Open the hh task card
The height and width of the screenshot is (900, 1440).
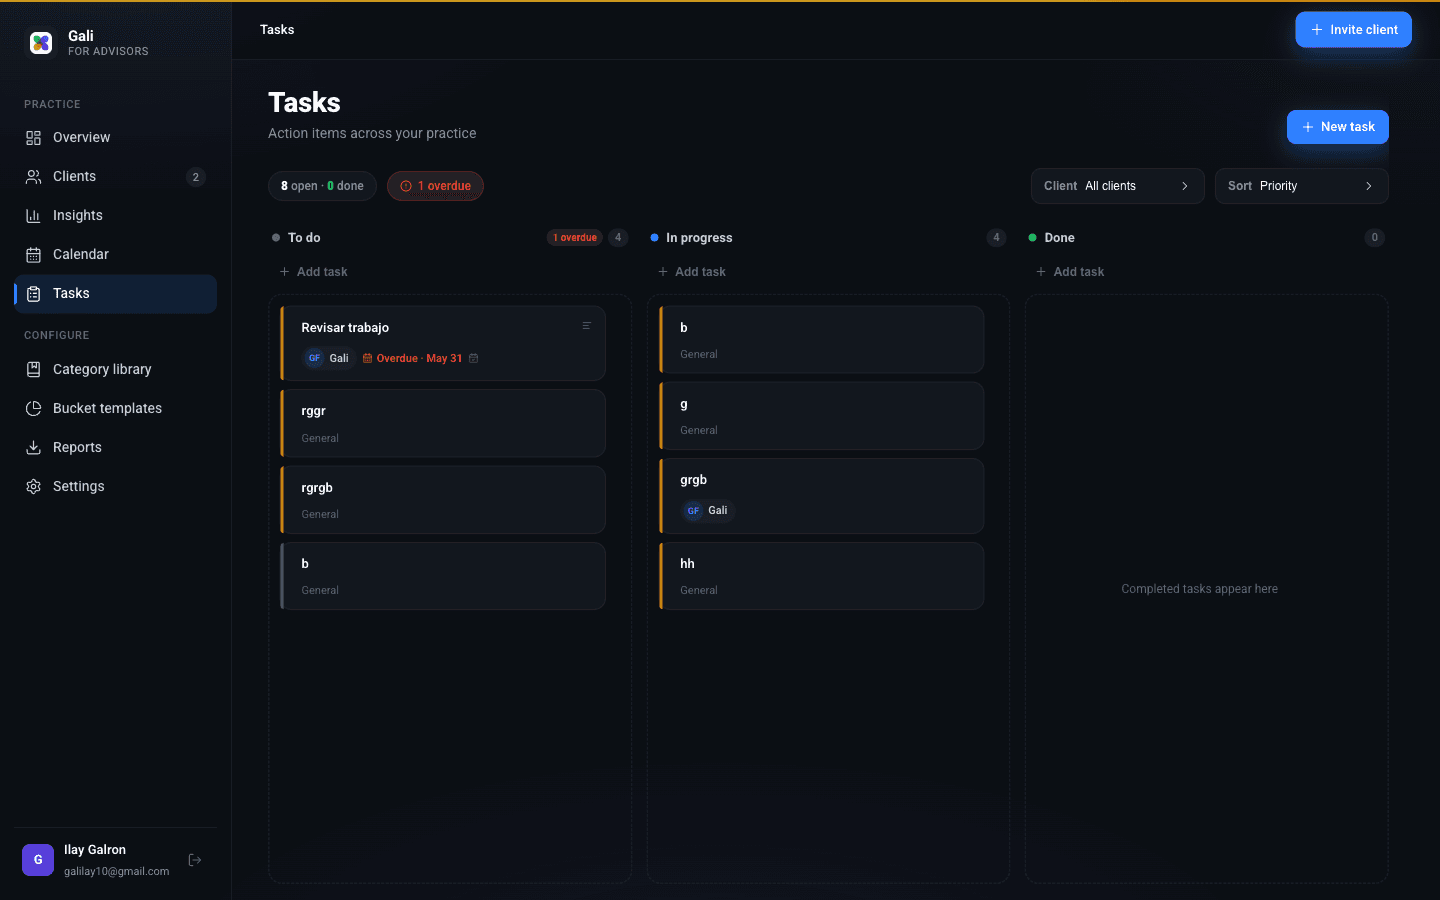point(822,576)
